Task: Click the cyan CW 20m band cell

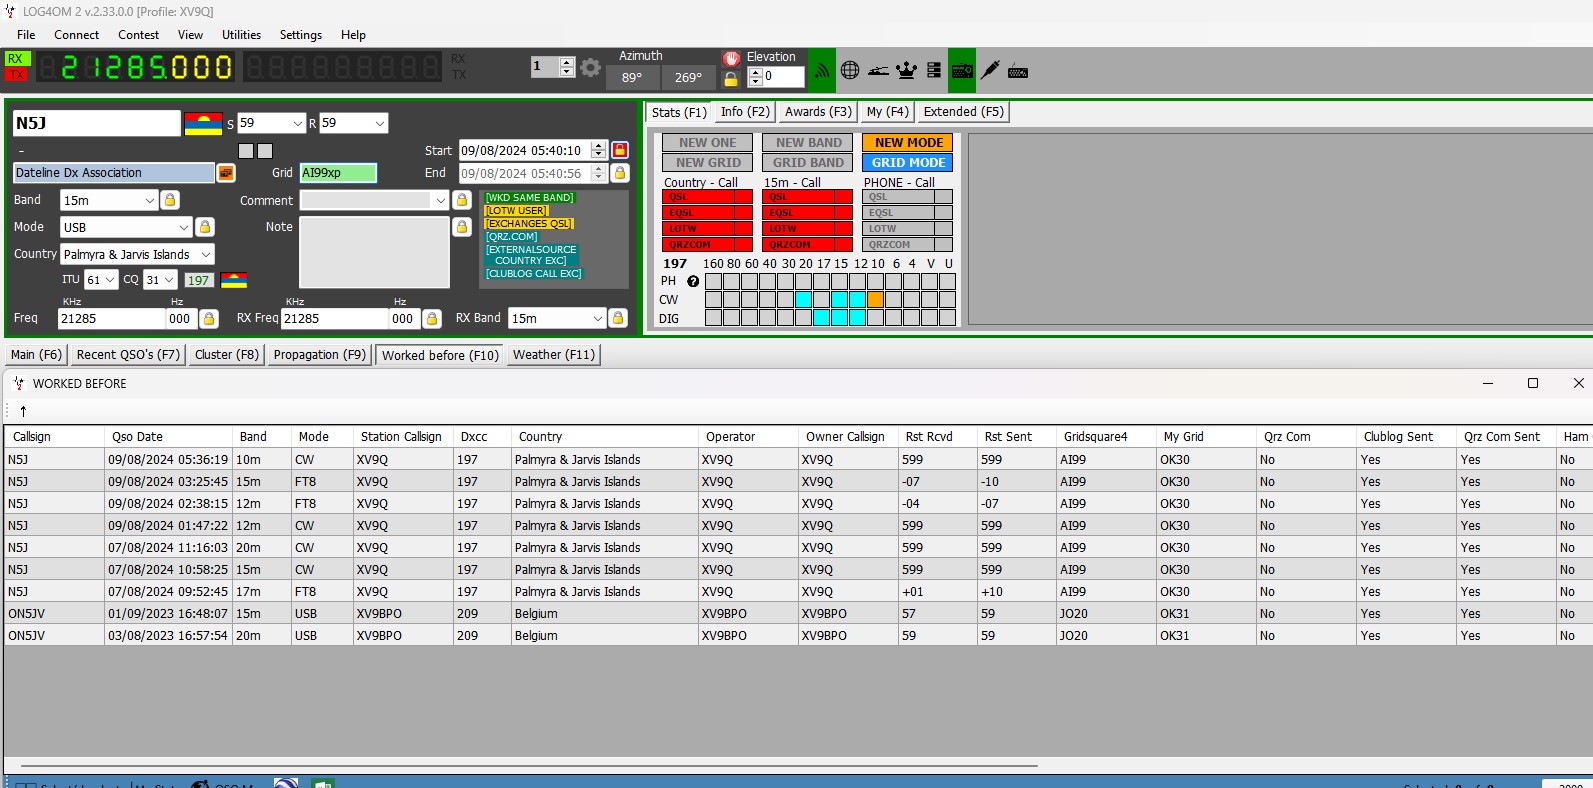Action: tap(803, 299)
